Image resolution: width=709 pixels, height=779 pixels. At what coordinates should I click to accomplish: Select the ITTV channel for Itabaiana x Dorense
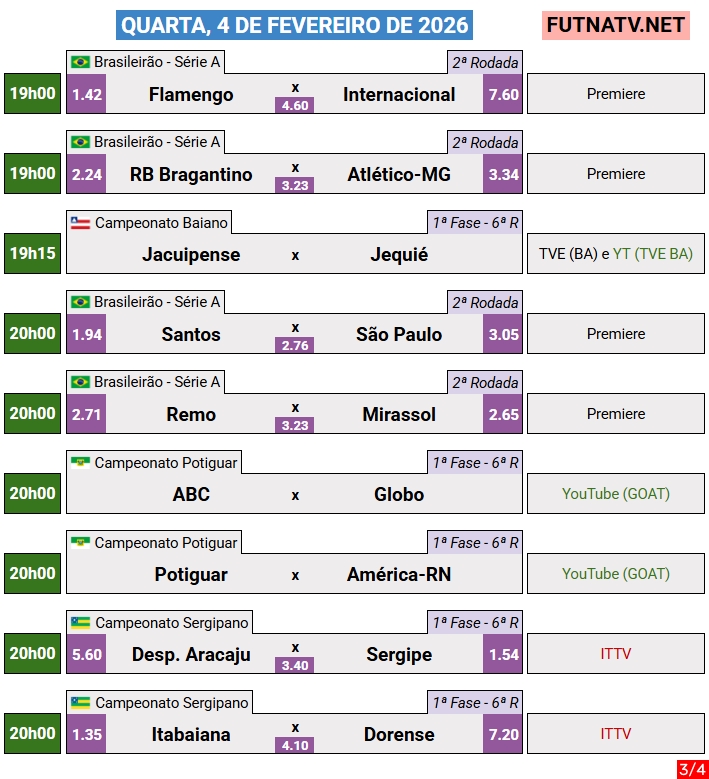pos(616,734)
